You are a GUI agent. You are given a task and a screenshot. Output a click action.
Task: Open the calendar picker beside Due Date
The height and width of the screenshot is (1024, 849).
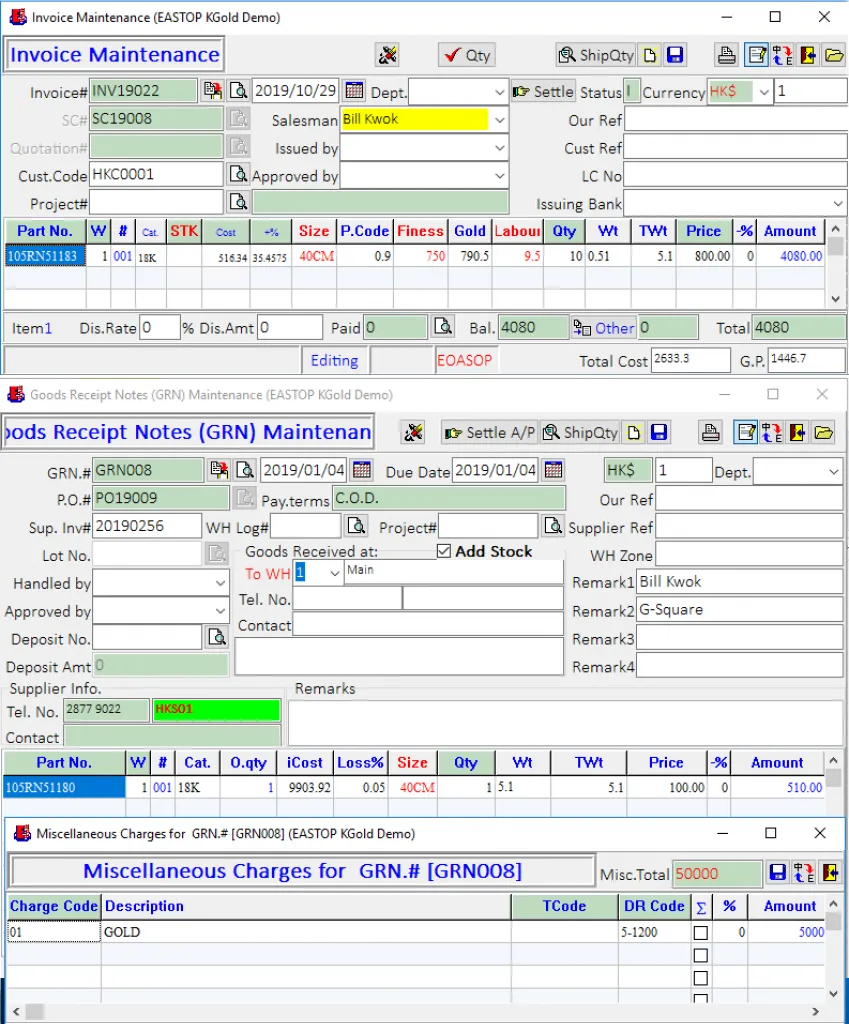553,470
